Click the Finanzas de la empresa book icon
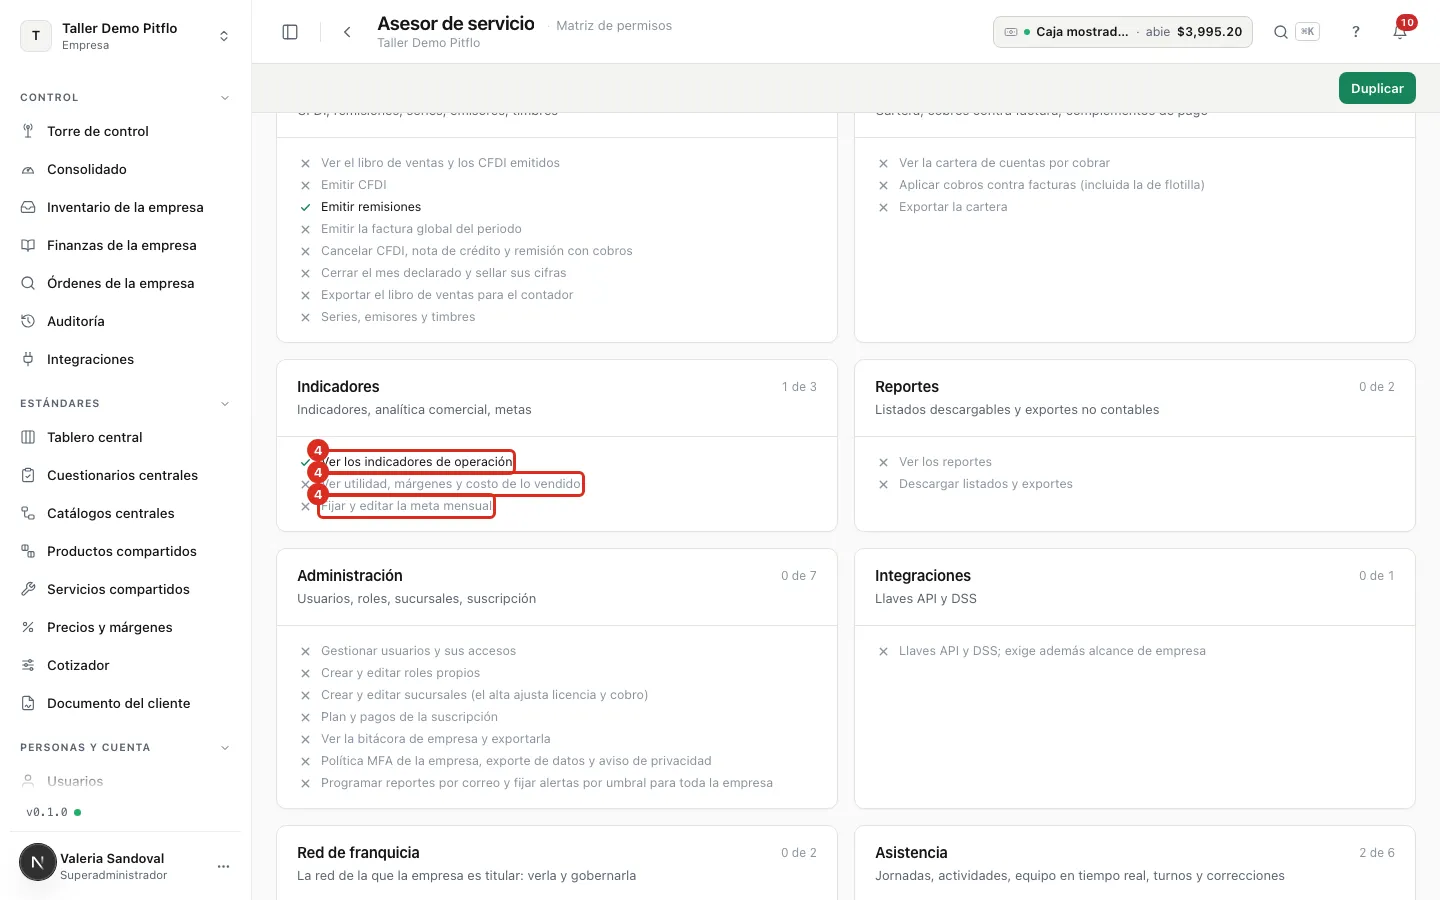This screenshot has width=1440, height=900. pos(28,246)
